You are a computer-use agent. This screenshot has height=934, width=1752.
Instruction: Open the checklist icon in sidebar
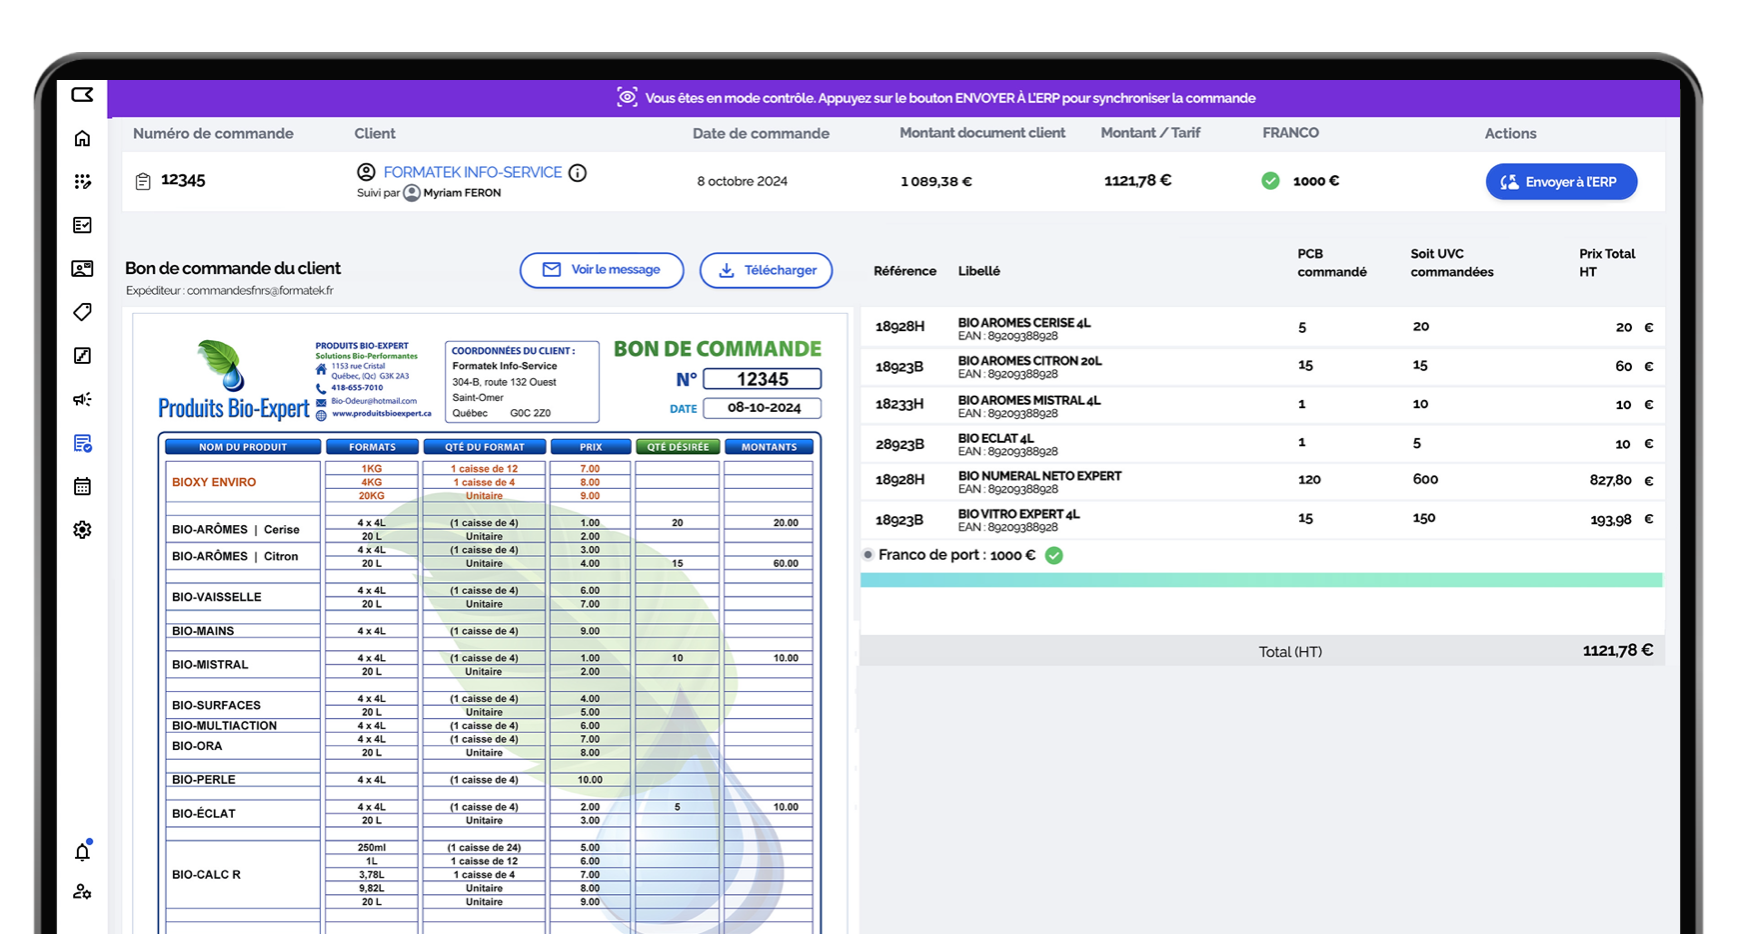point(82,225)
